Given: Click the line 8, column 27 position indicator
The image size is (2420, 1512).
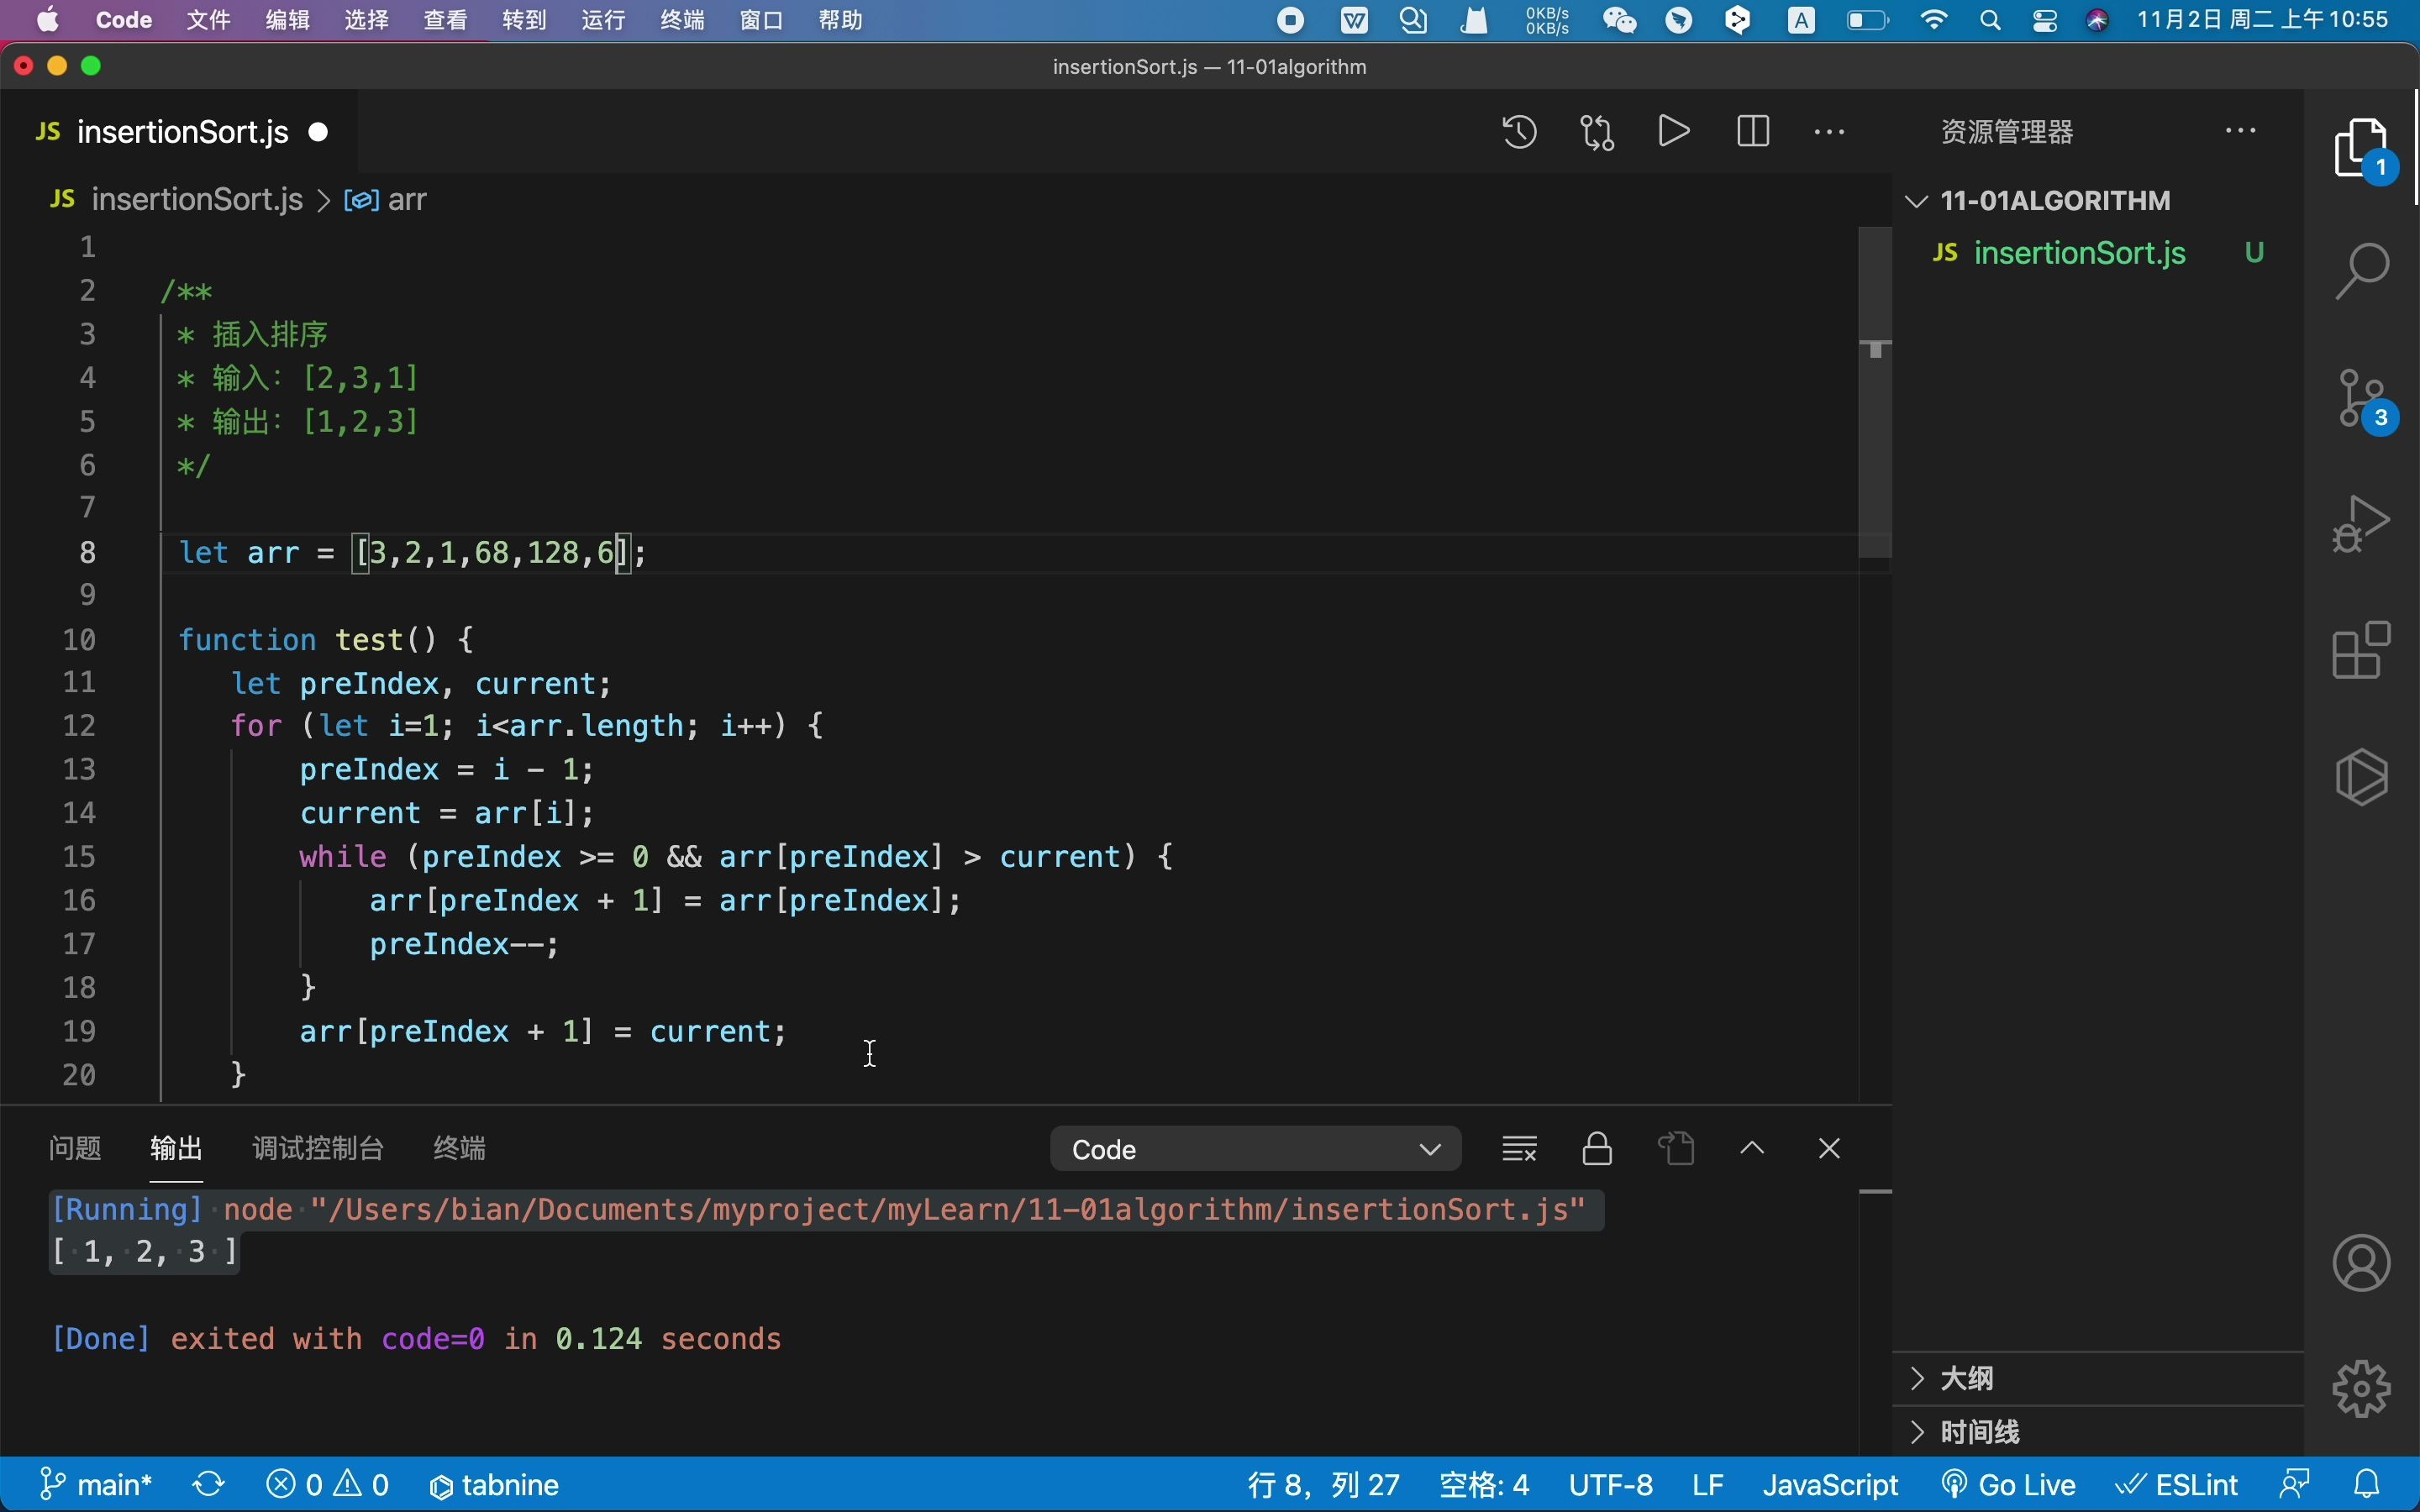Looking at the screenshot, I should [1324, 1485].
